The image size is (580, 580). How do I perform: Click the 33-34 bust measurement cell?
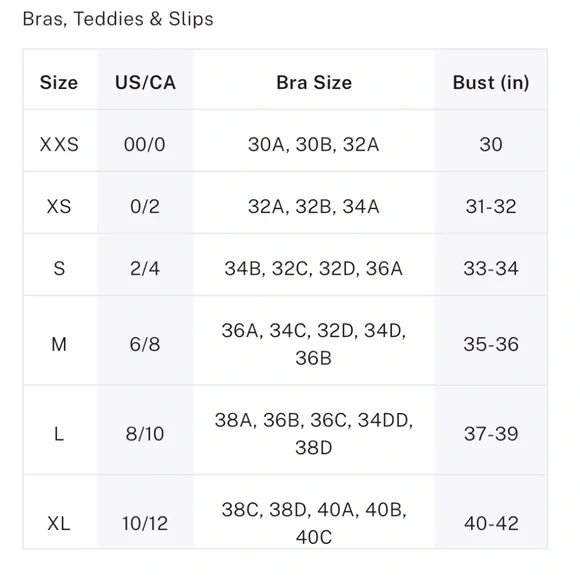click(x=491, y=269)
